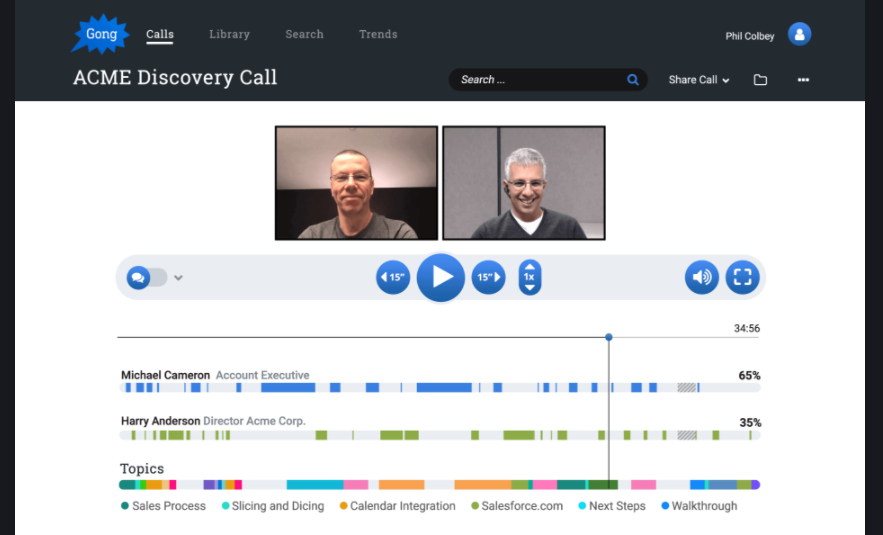Increase playback speed with up arrow
The width and height of the screenshot is (883, 535).
(529, 266)
